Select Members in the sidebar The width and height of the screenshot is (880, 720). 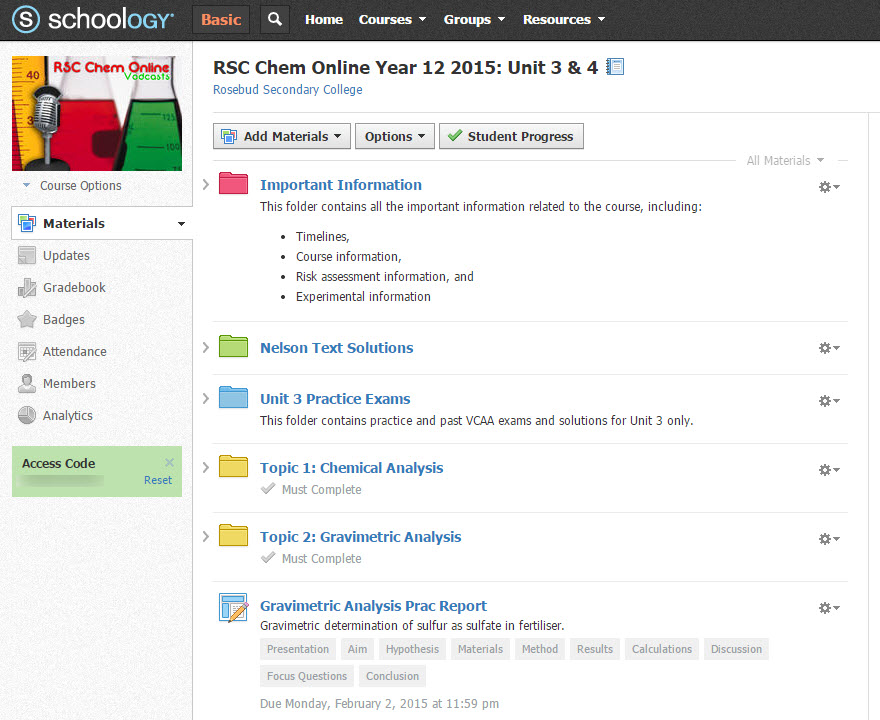point(69,383)
